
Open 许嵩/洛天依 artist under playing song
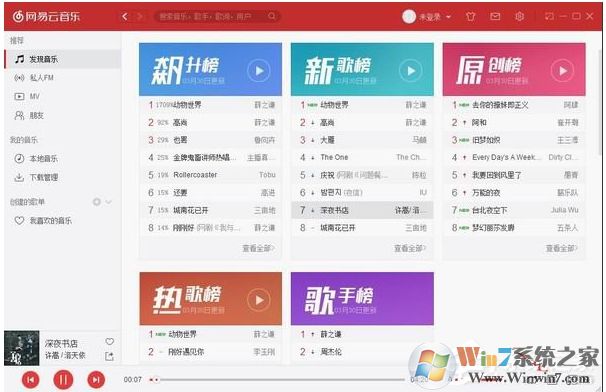(x=65, y=355)
